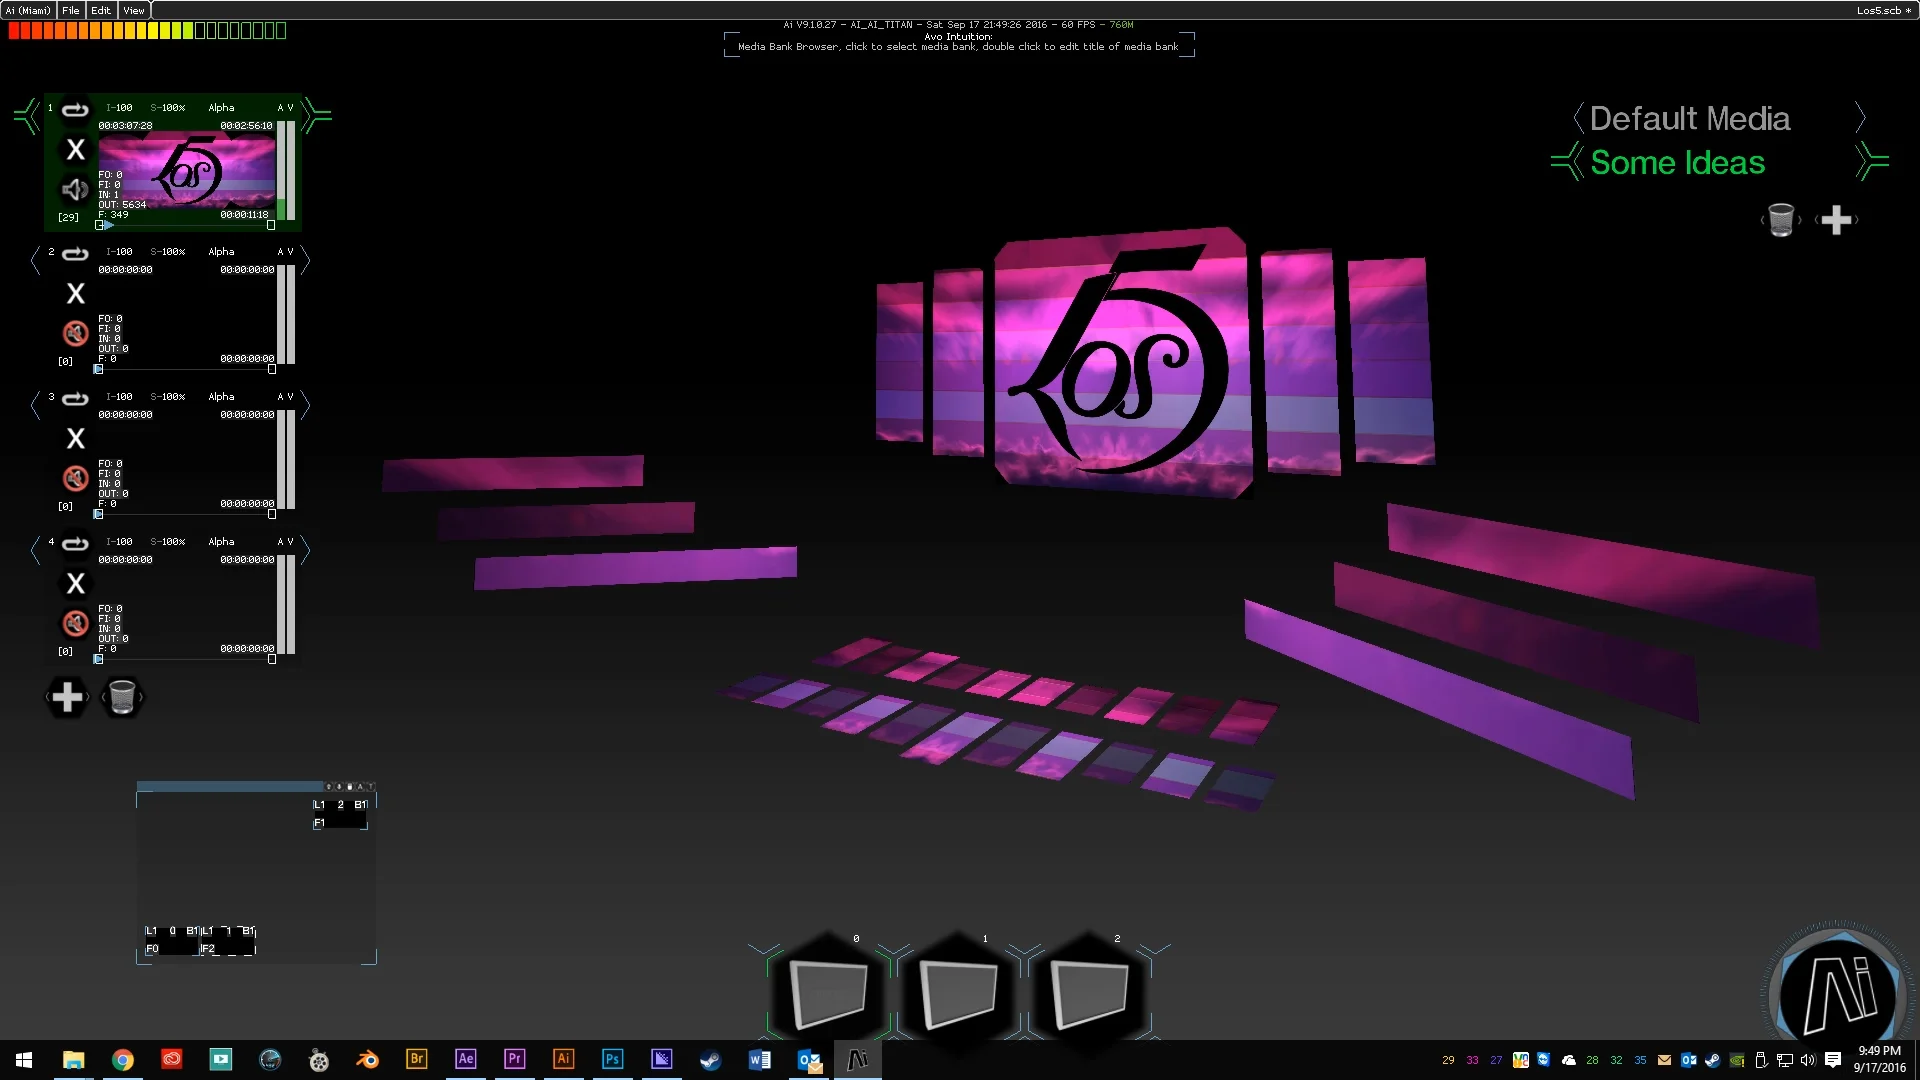
Task: Open Chrome from taskbar
Action: pos(122,1059)
